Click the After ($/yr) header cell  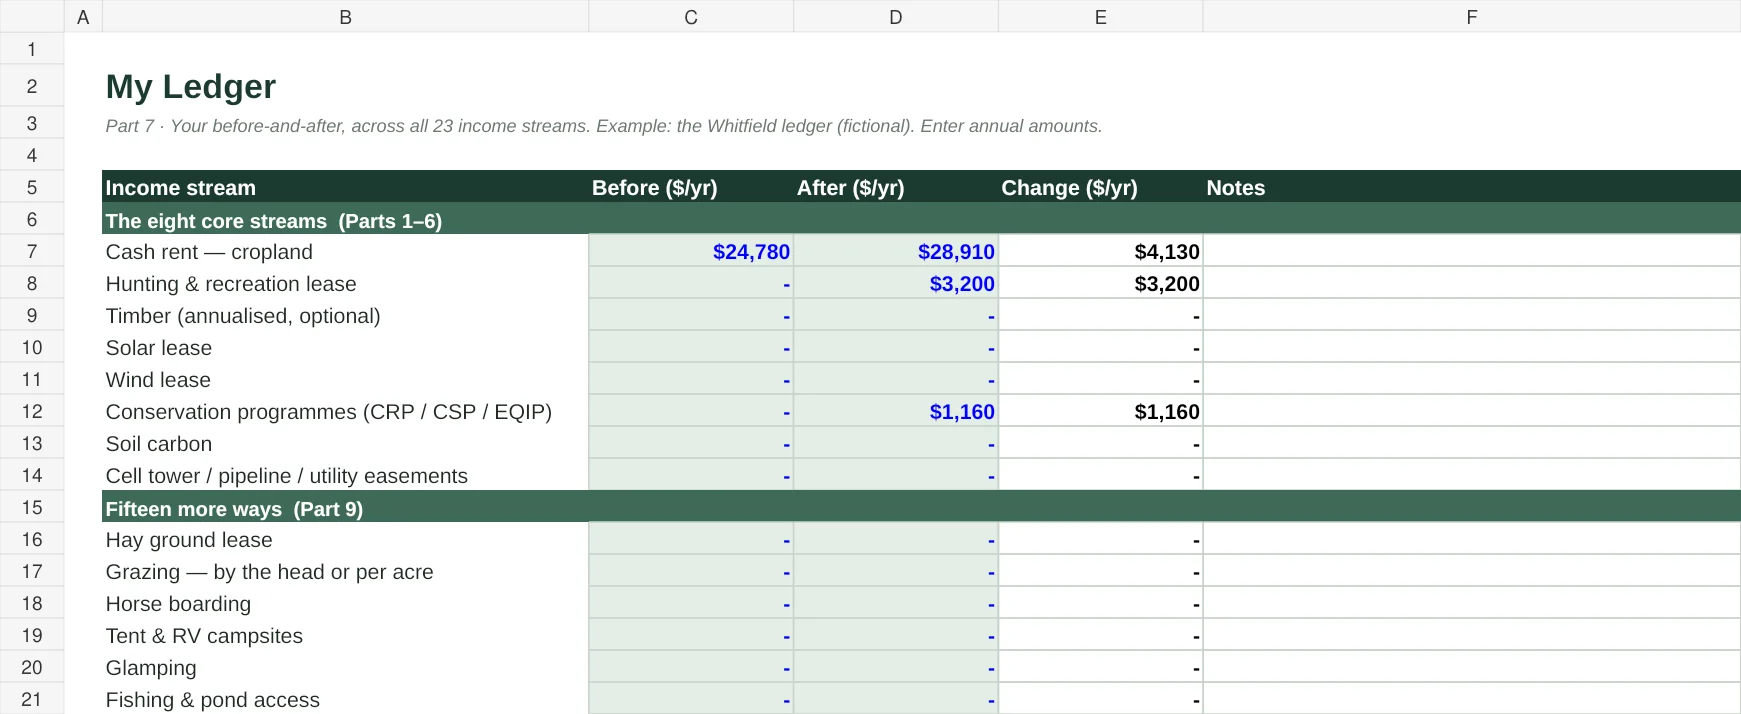tap(896, 187)
